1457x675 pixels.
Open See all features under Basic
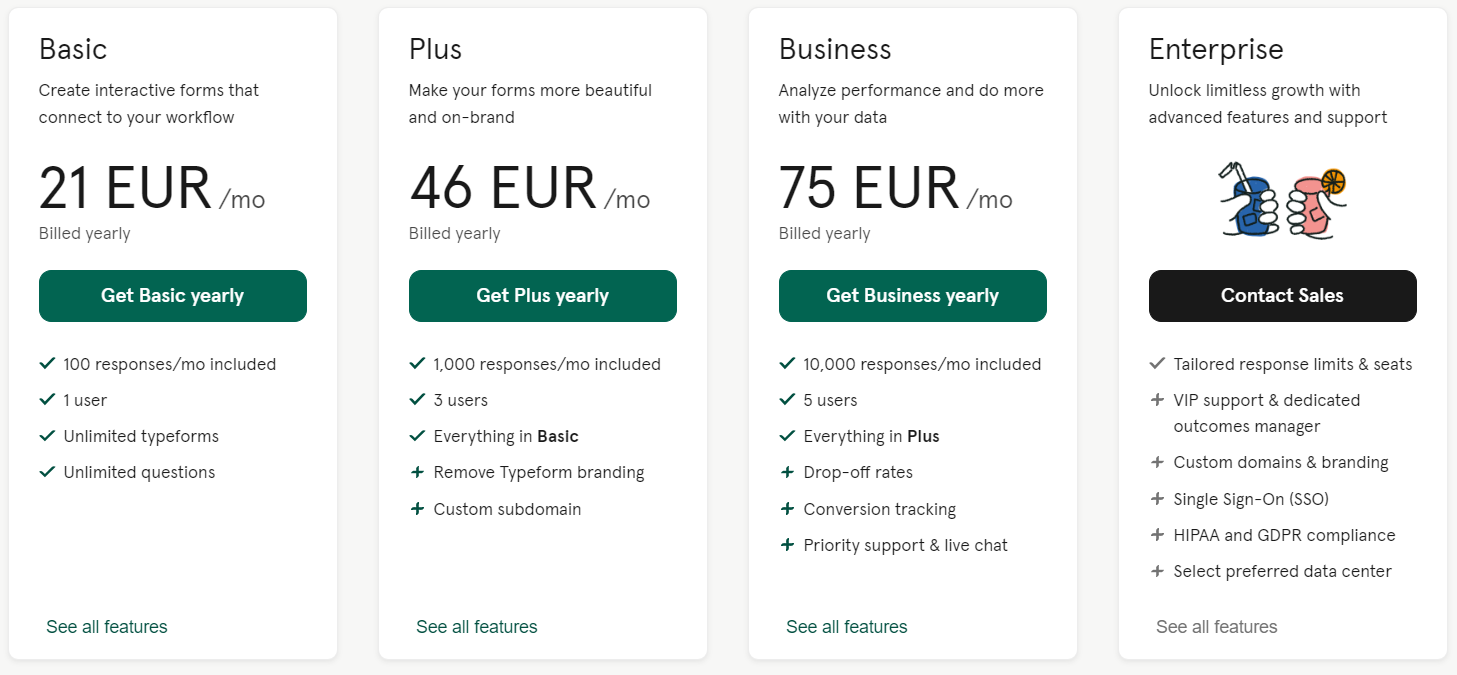[x=107, y=627]
